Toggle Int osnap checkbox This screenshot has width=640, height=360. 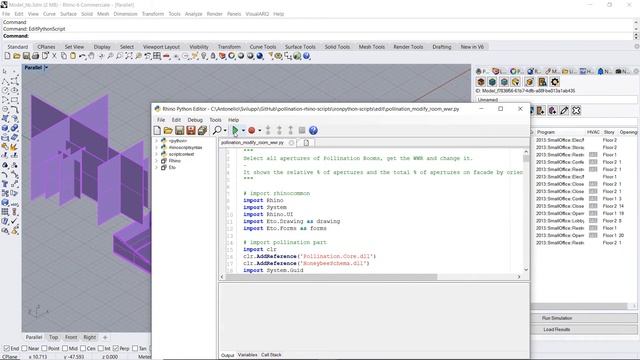[100, 349]
